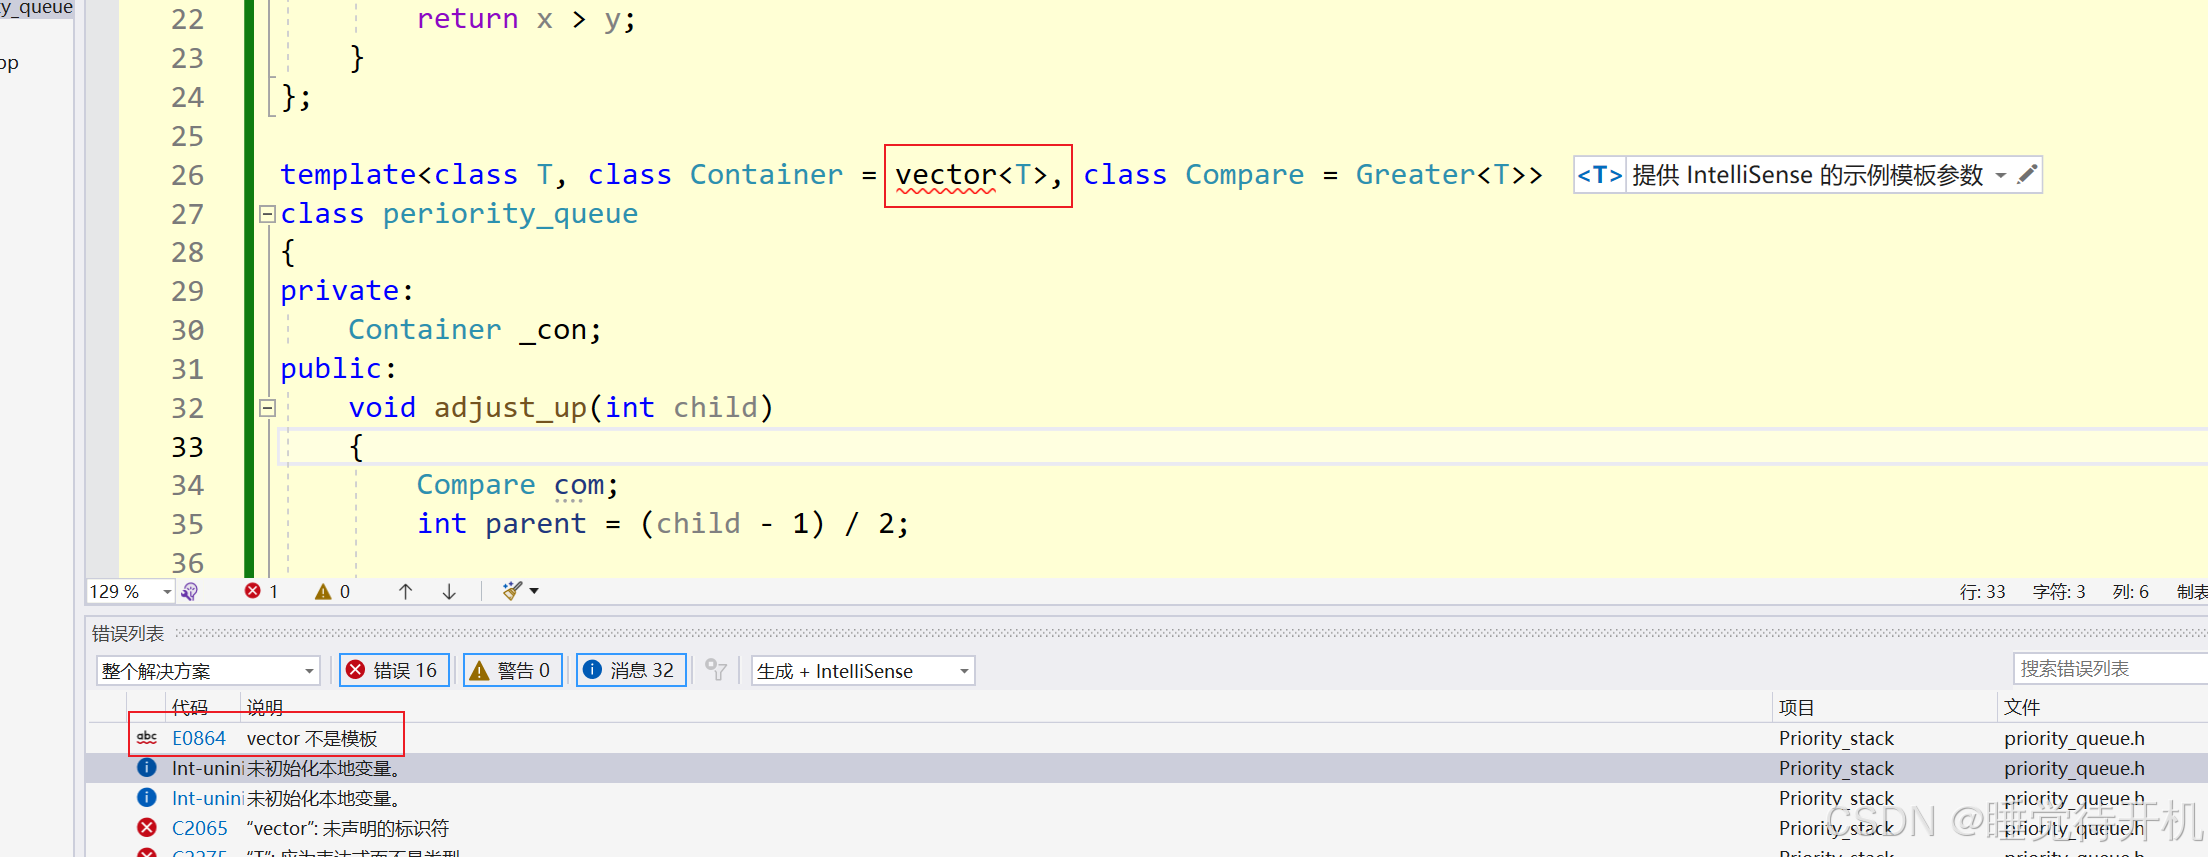Open error code link E0864
The height and width of the screenshot is (857, 2208).
coord(199,738)
